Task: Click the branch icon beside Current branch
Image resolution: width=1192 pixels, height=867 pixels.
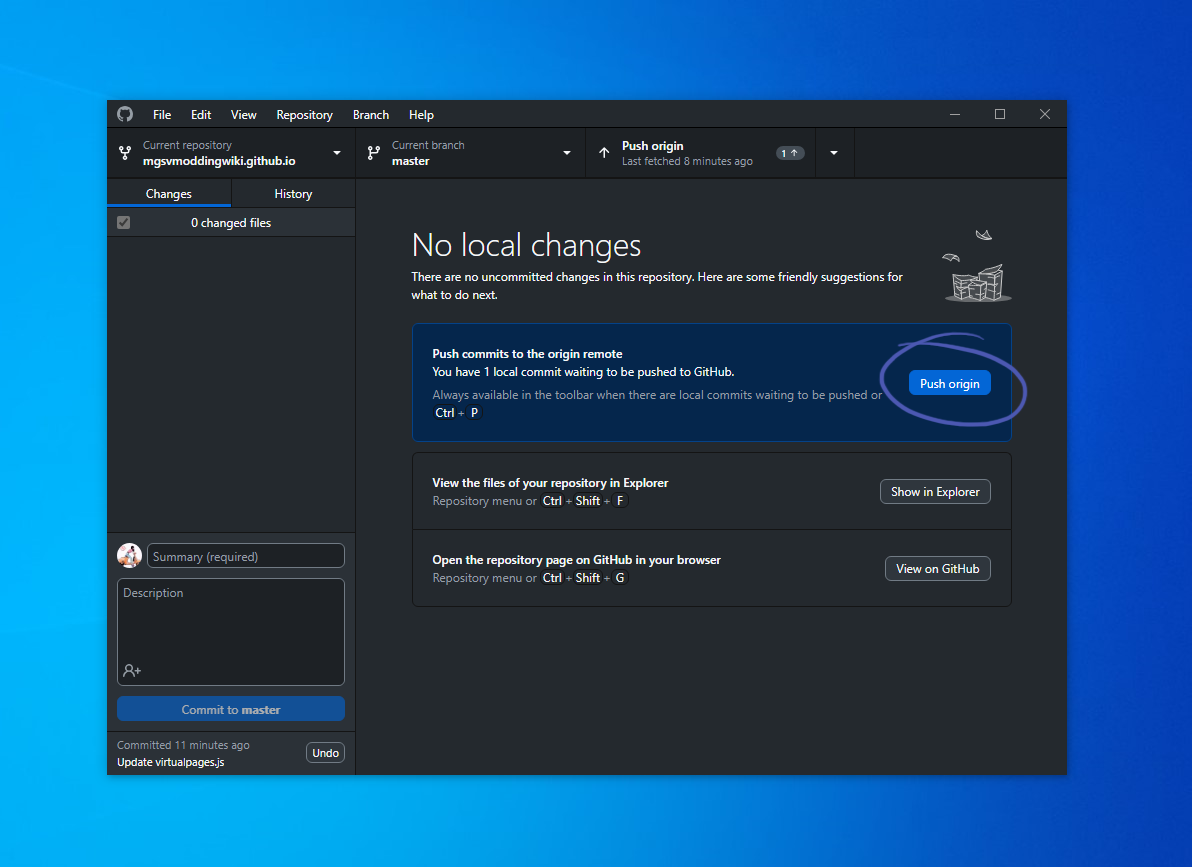Action: 374,152
